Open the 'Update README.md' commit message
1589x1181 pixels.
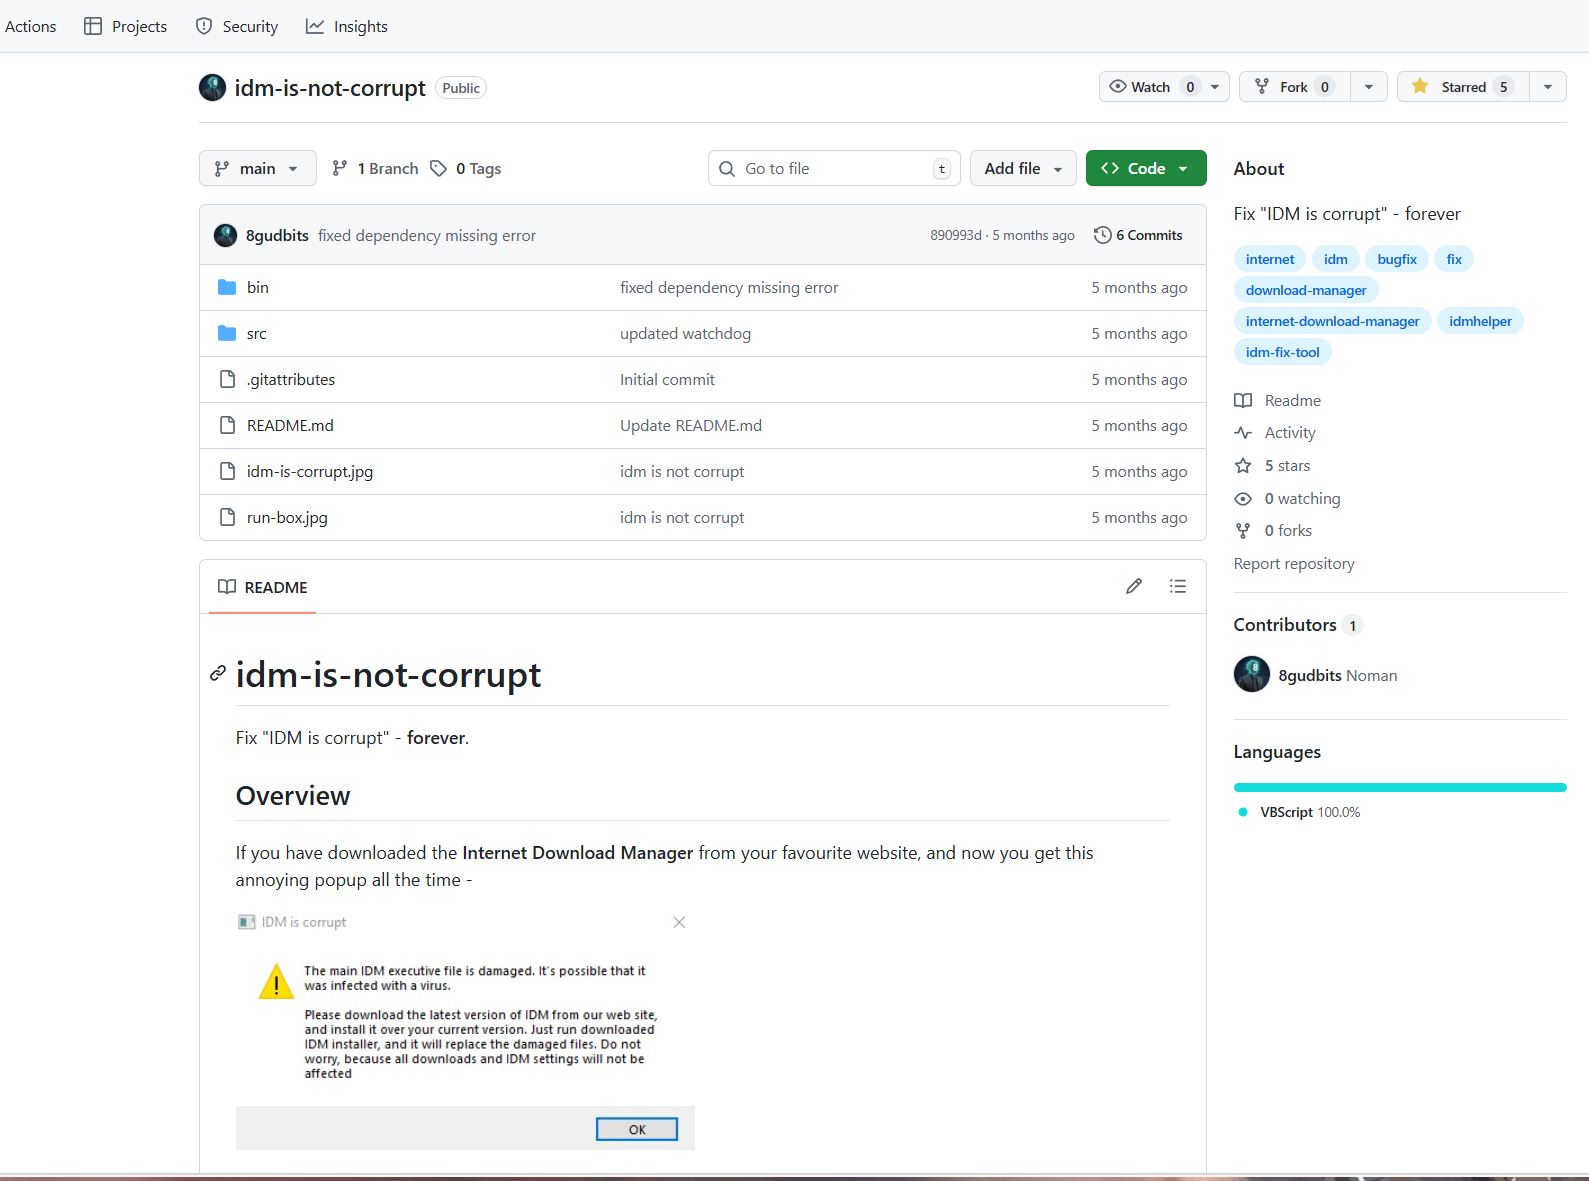[x=691, y=425]
